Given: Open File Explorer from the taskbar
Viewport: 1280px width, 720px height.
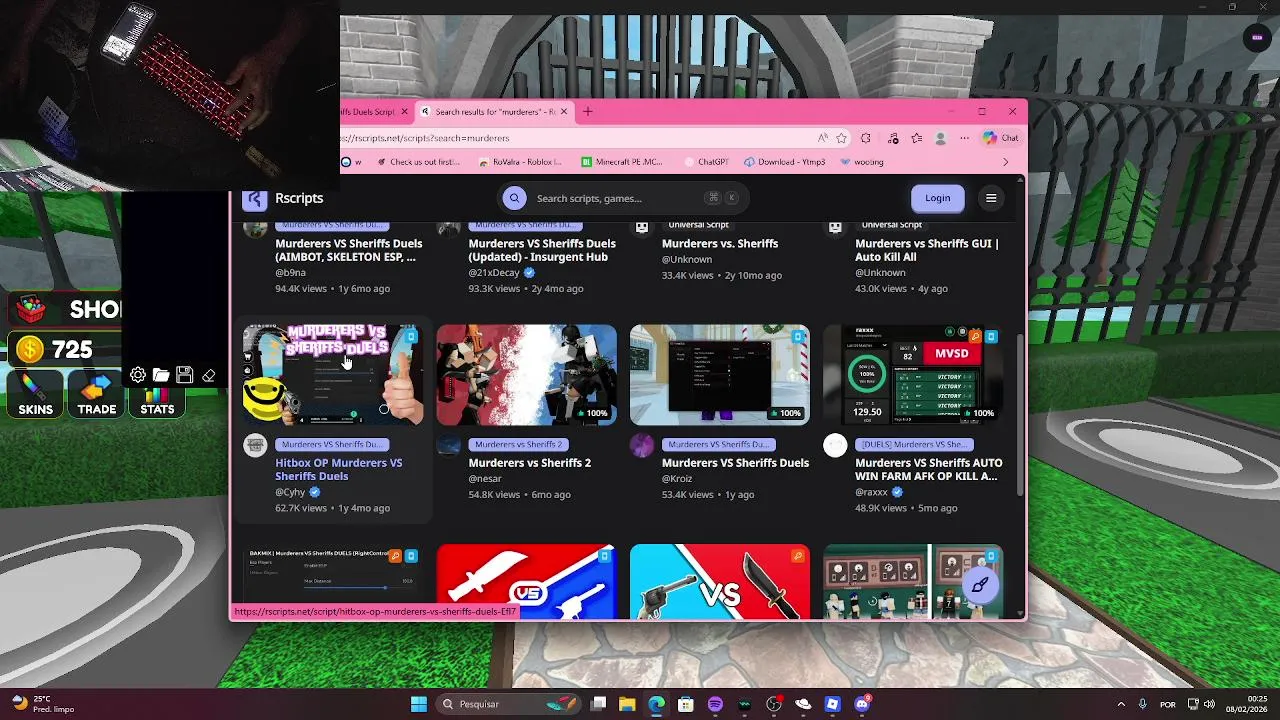Looking at the screenshot, I should pyautogui.click(x=627, y=704).
